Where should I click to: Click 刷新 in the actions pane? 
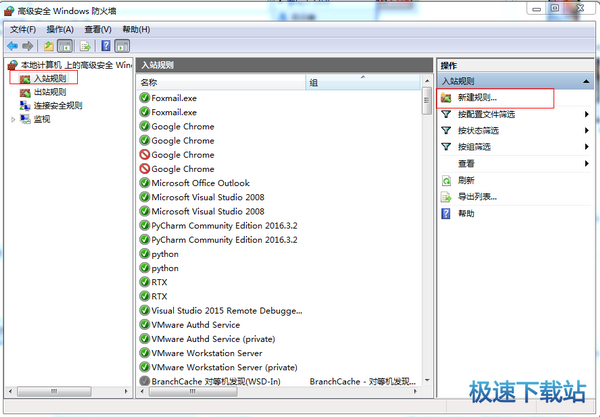466,180
